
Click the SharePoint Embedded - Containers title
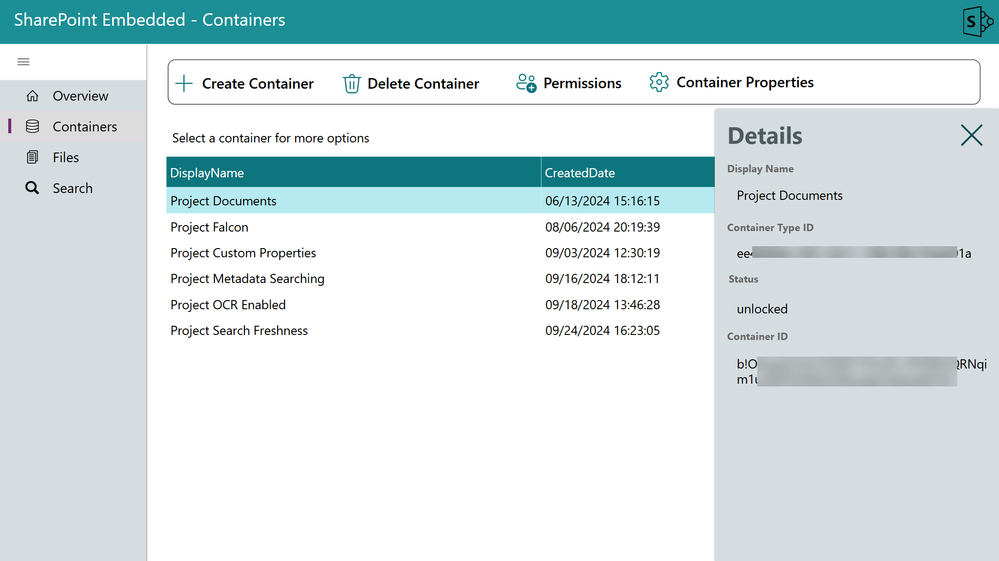[150, 20]
